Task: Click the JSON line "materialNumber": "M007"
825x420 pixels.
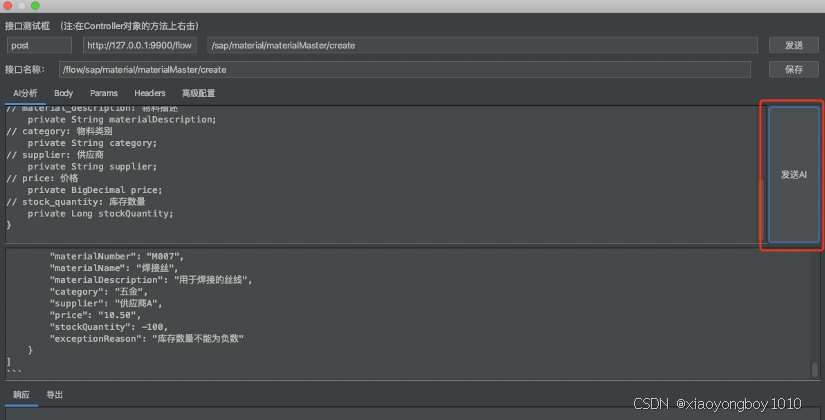Action: coord(117,256)
